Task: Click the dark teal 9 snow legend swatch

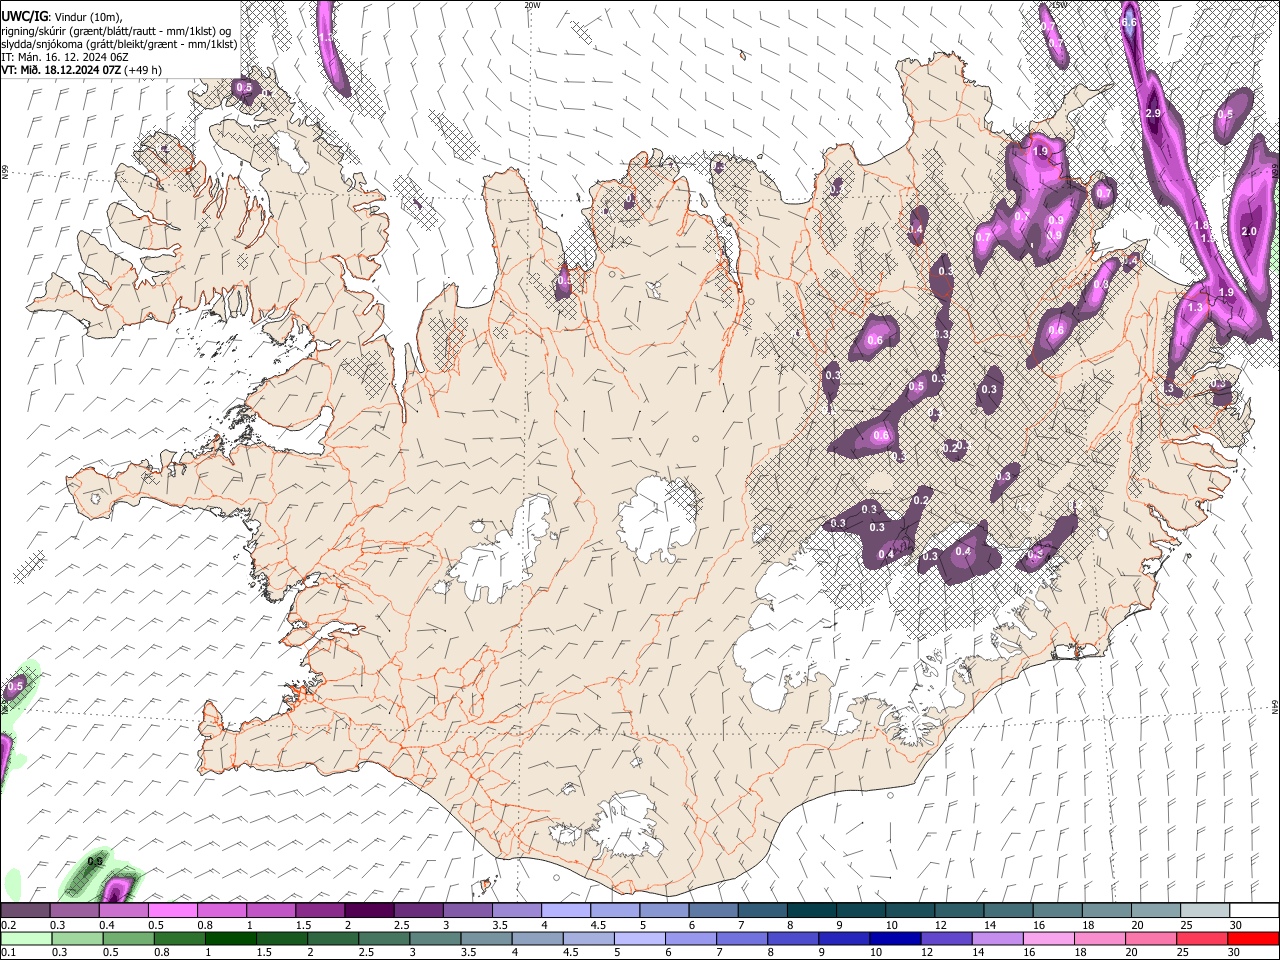Action: (859, 911)
